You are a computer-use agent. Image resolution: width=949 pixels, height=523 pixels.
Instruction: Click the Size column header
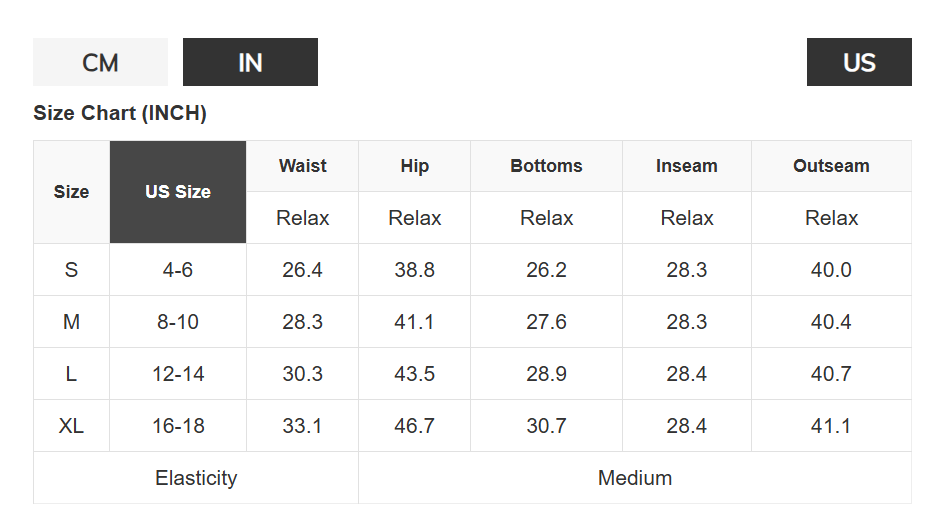click(71, 192)
